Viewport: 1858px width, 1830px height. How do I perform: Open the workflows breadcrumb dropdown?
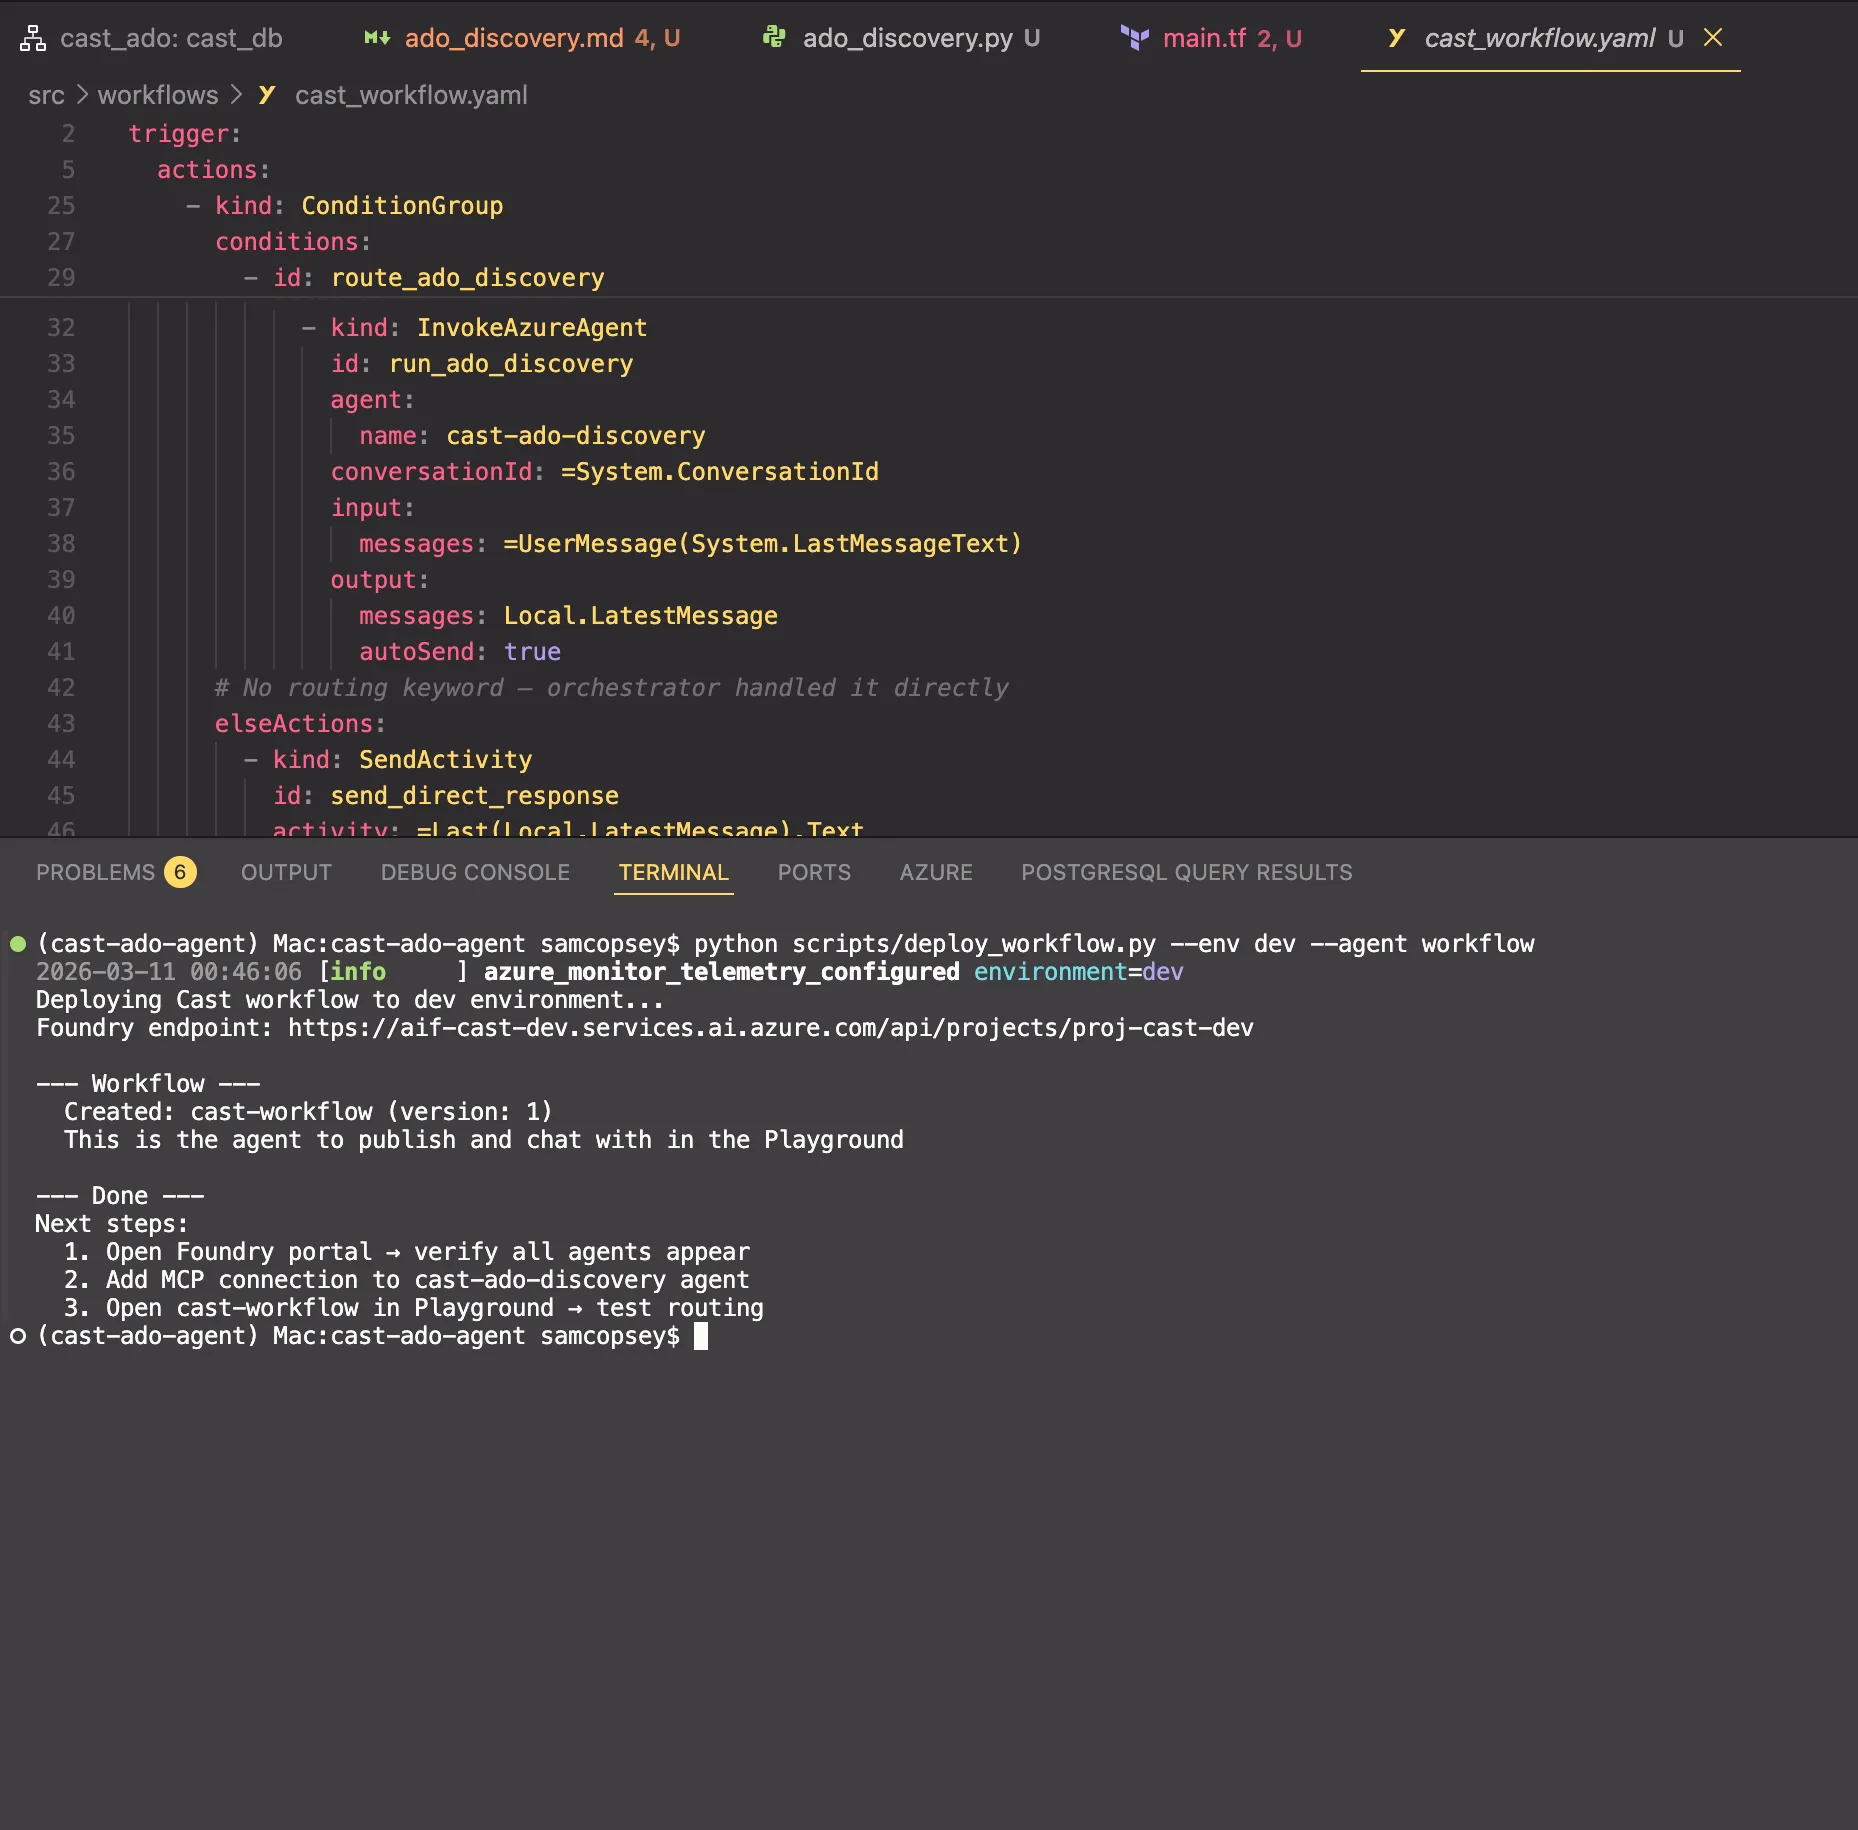click(x=157, y=94)
